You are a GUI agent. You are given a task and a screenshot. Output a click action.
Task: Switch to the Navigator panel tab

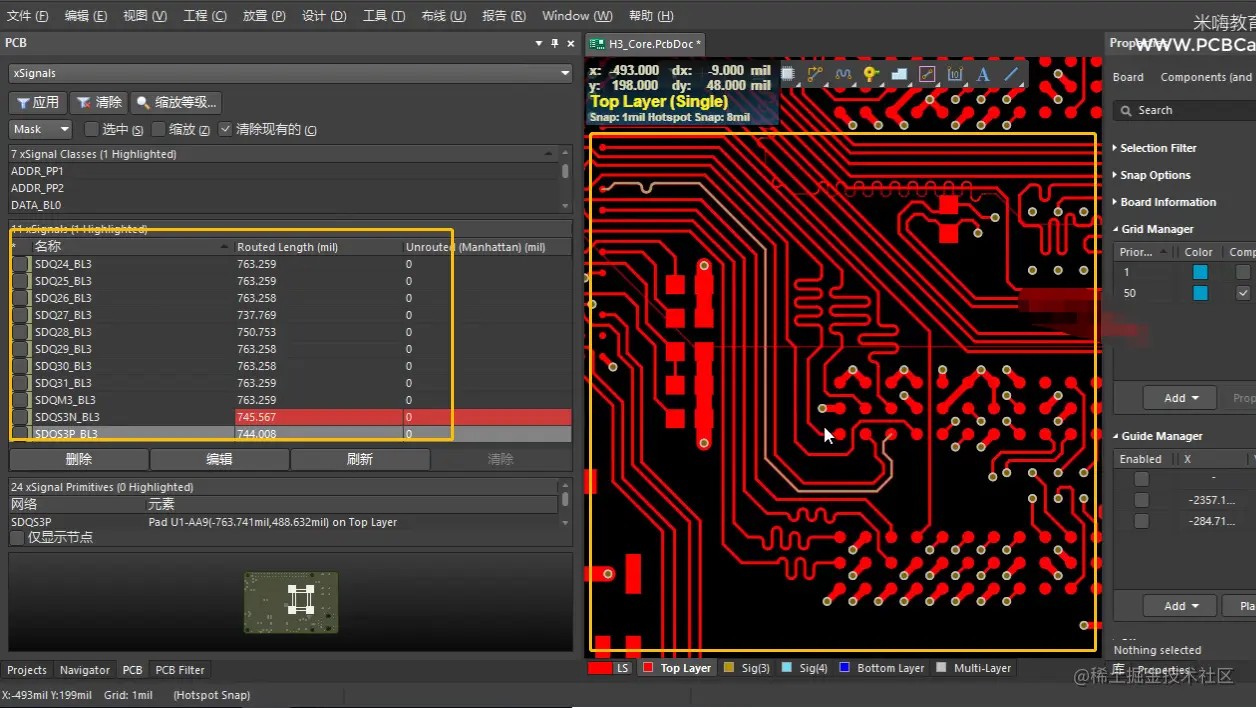[x=85, y=670]
